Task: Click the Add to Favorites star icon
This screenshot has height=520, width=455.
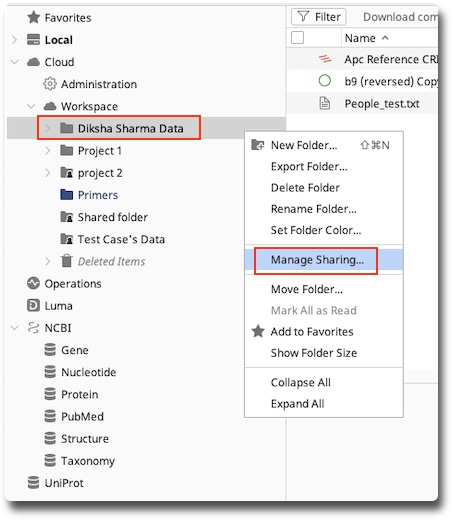Action: tap(258, 331)
